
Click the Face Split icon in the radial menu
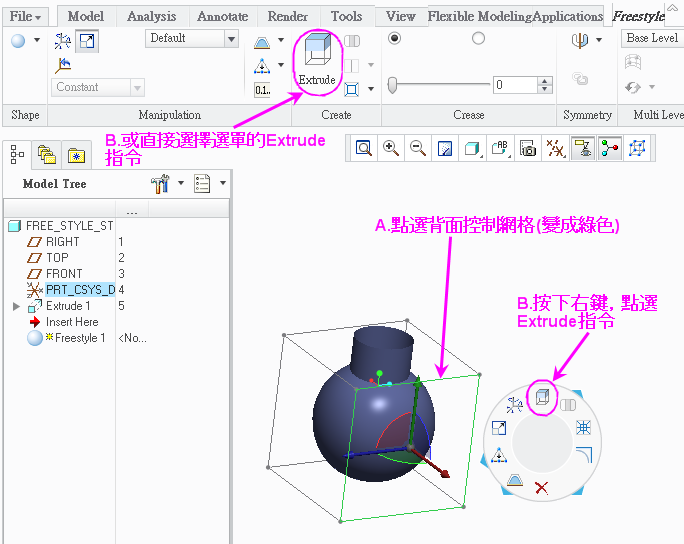pos(515,480)
